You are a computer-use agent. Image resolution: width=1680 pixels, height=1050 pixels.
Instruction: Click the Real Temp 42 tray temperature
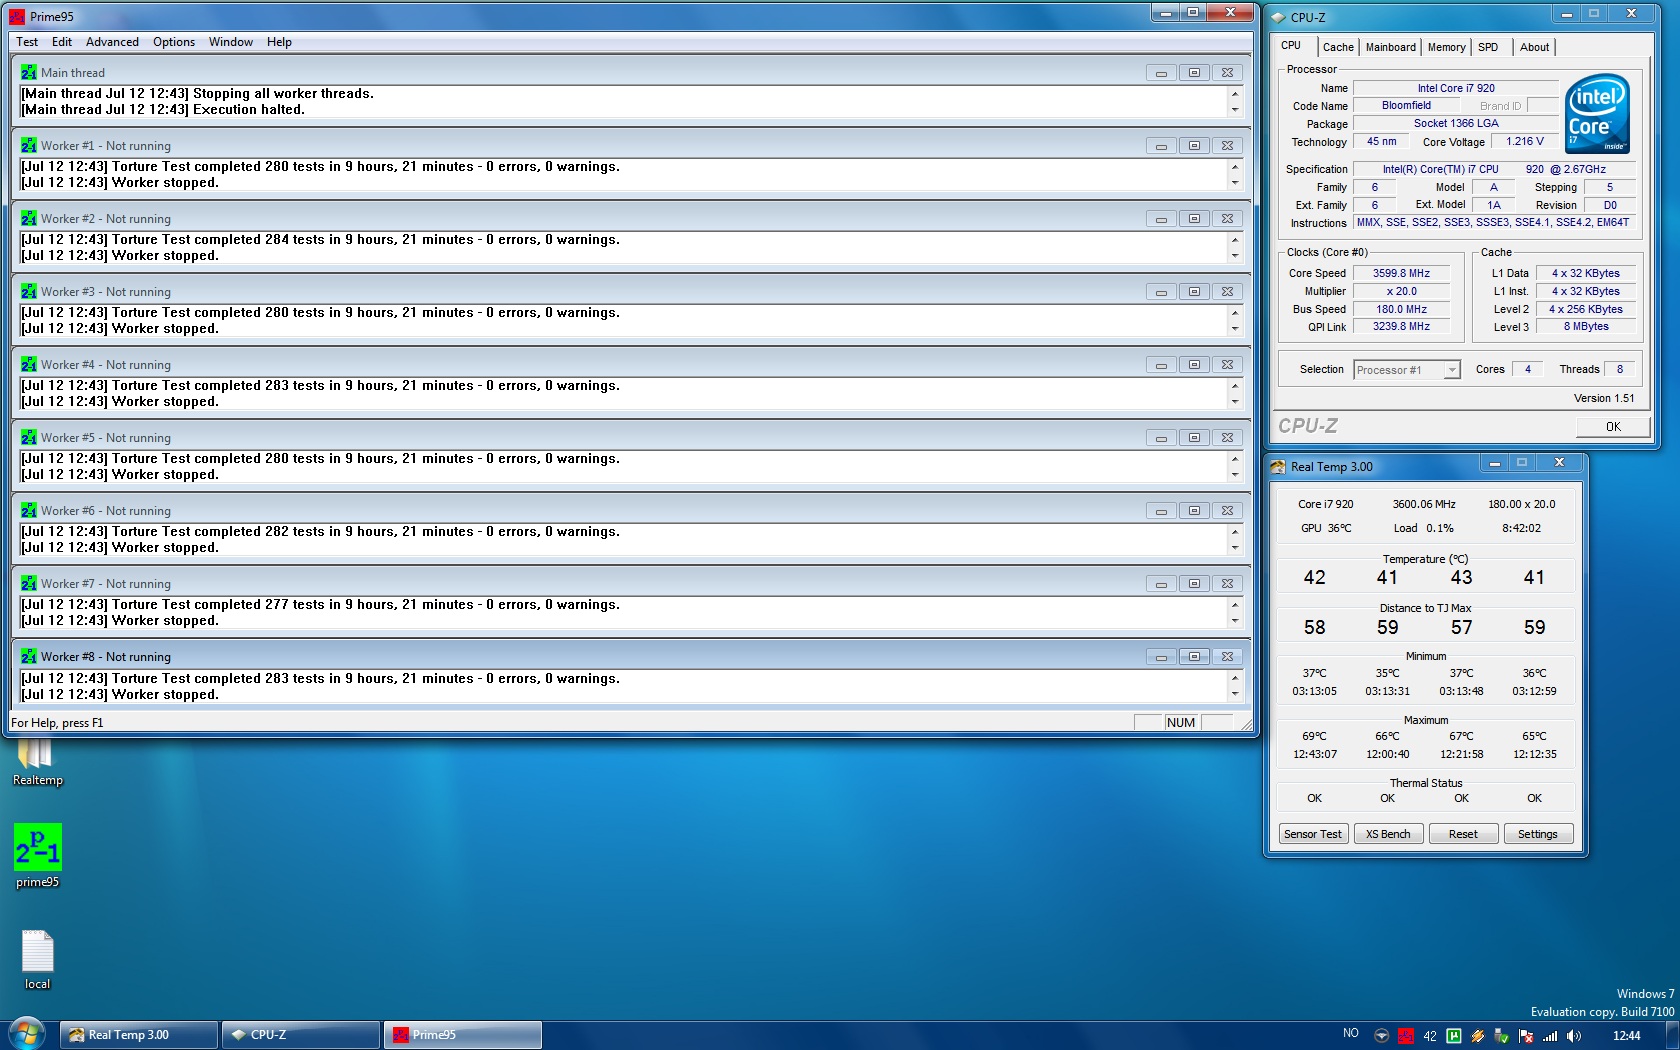point(1430,1036)
